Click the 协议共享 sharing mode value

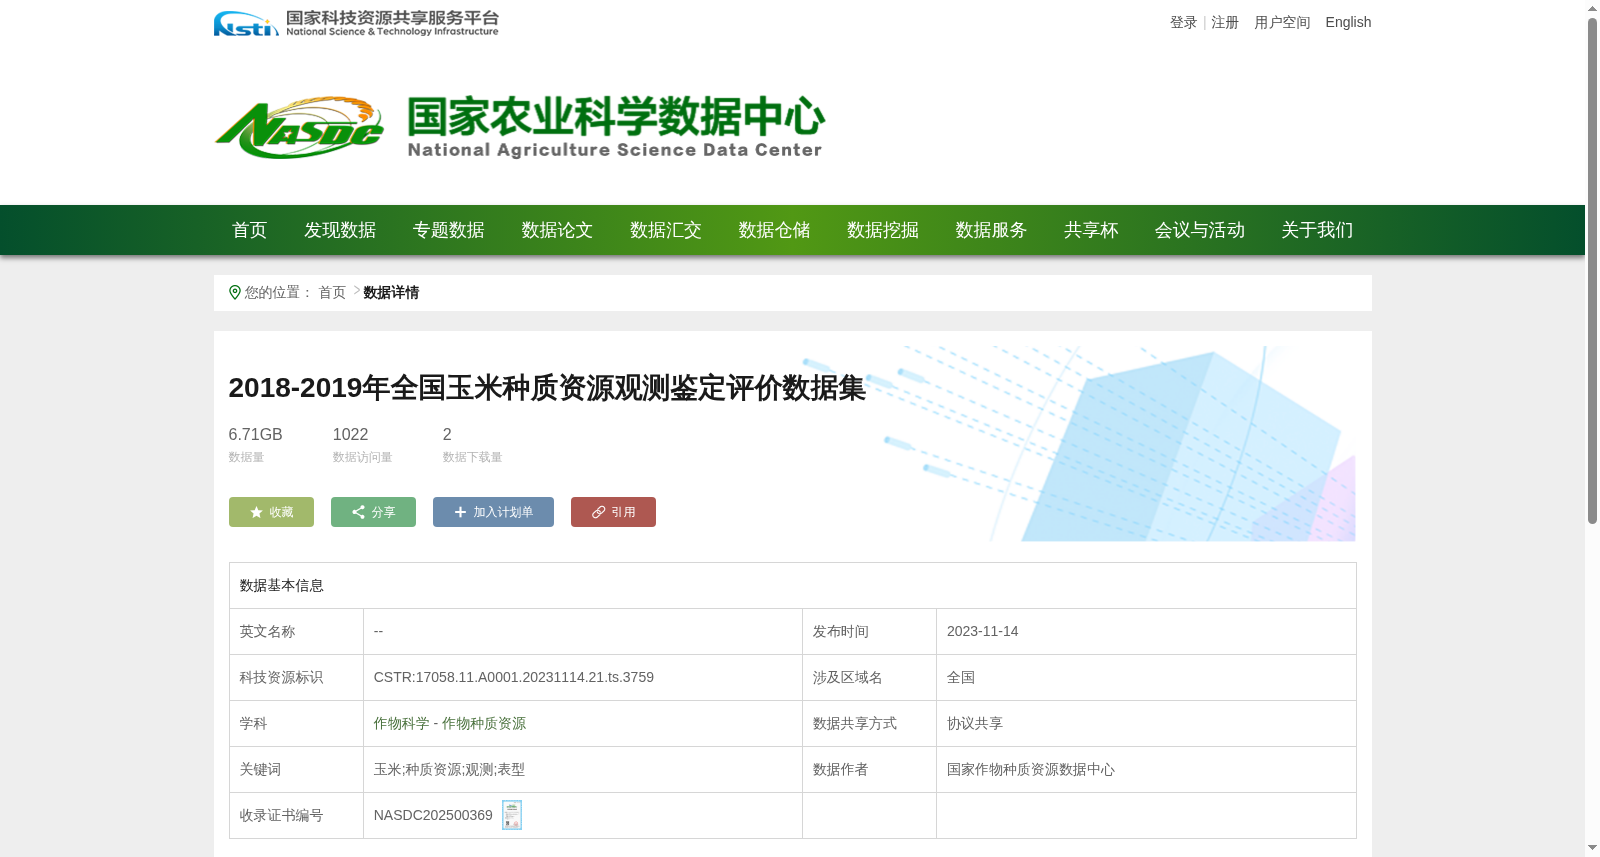(x=974, y=723)
